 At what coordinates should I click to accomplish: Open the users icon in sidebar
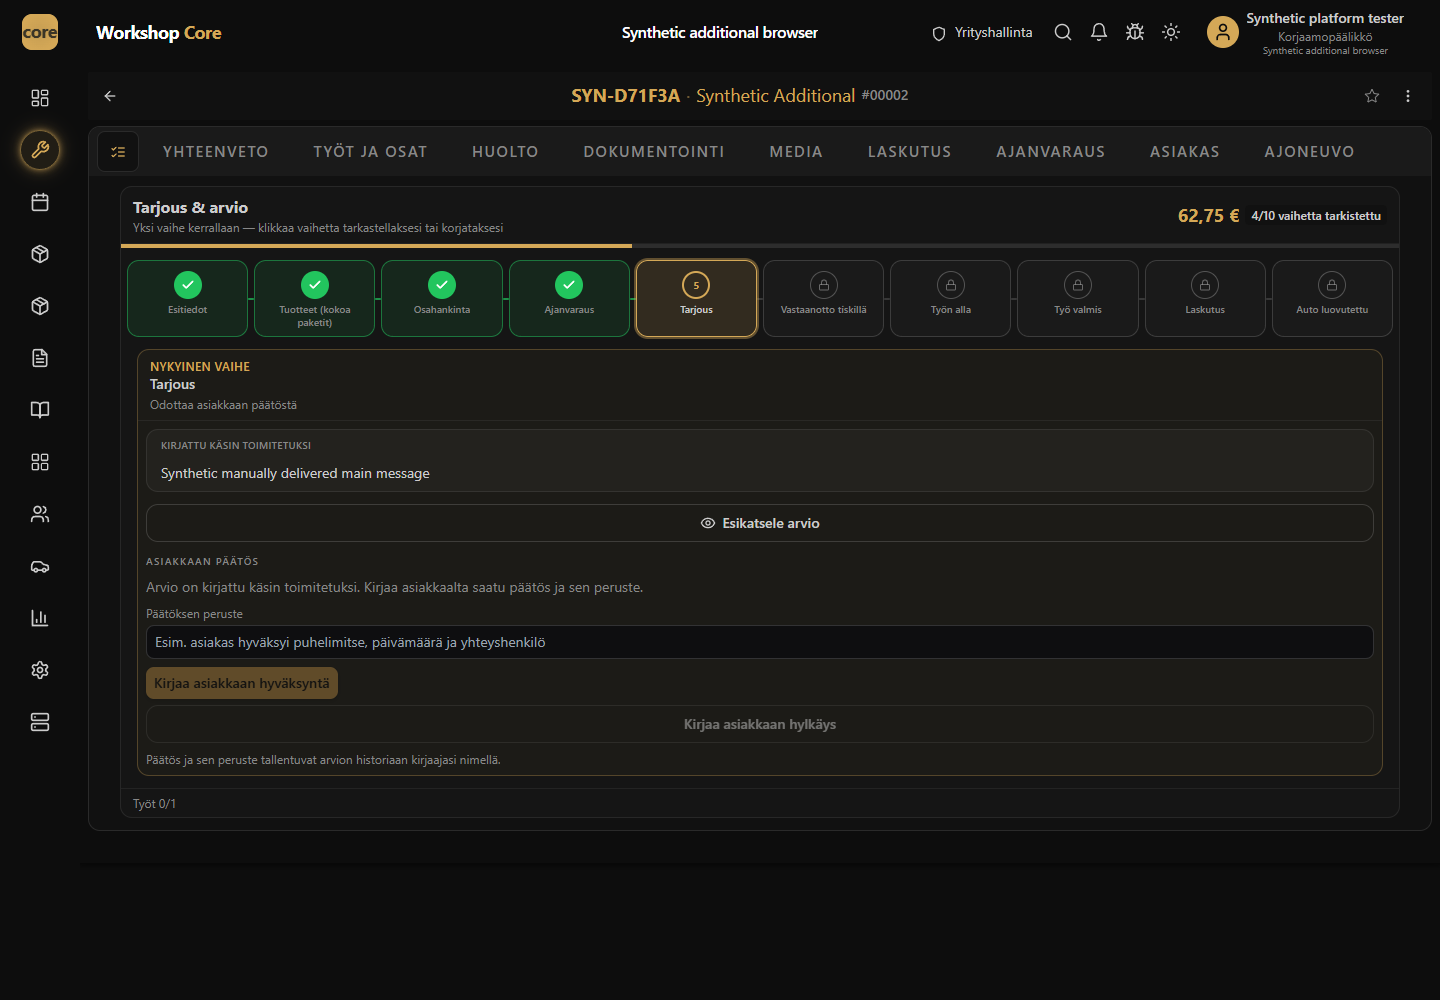tap(40, 514)
